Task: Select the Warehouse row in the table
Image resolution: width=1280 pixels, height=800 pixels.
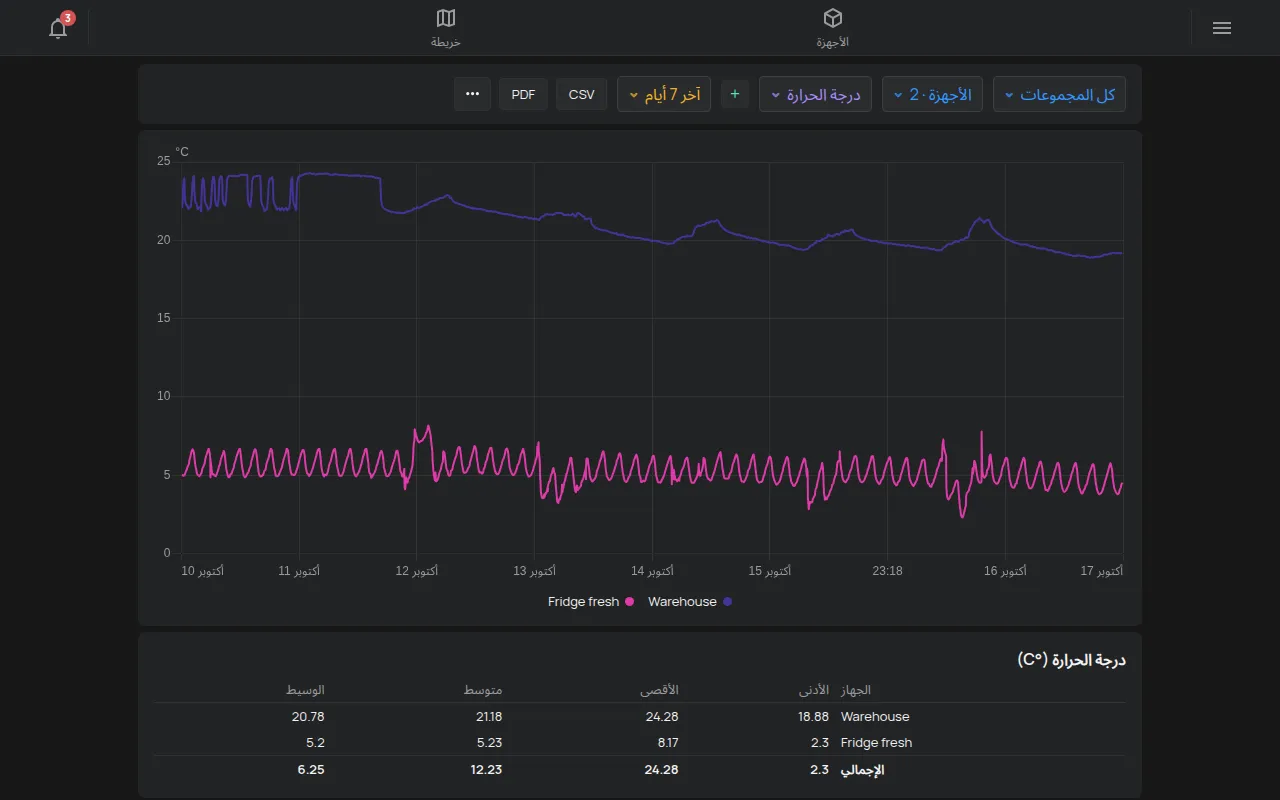Action: point(640,716)
